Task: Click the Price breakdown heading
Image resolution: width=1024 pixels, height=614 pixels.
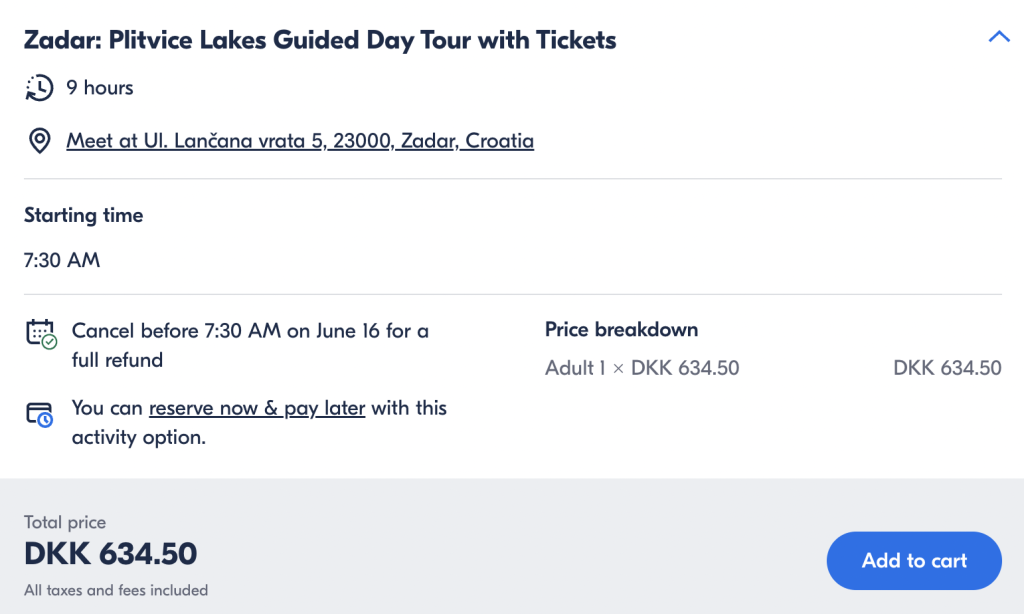Action: 621,329
